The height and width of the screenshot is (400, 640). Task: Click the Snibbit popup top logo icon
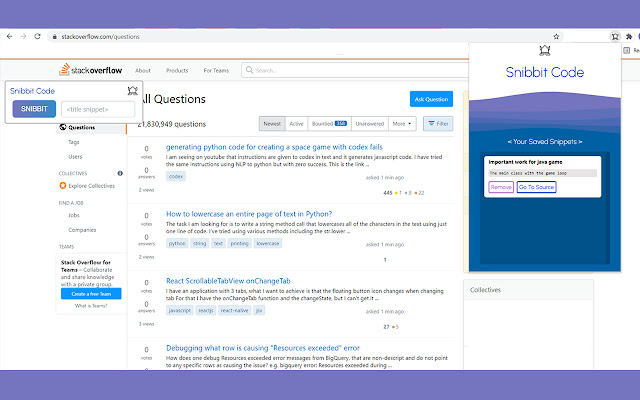point(545,51)
